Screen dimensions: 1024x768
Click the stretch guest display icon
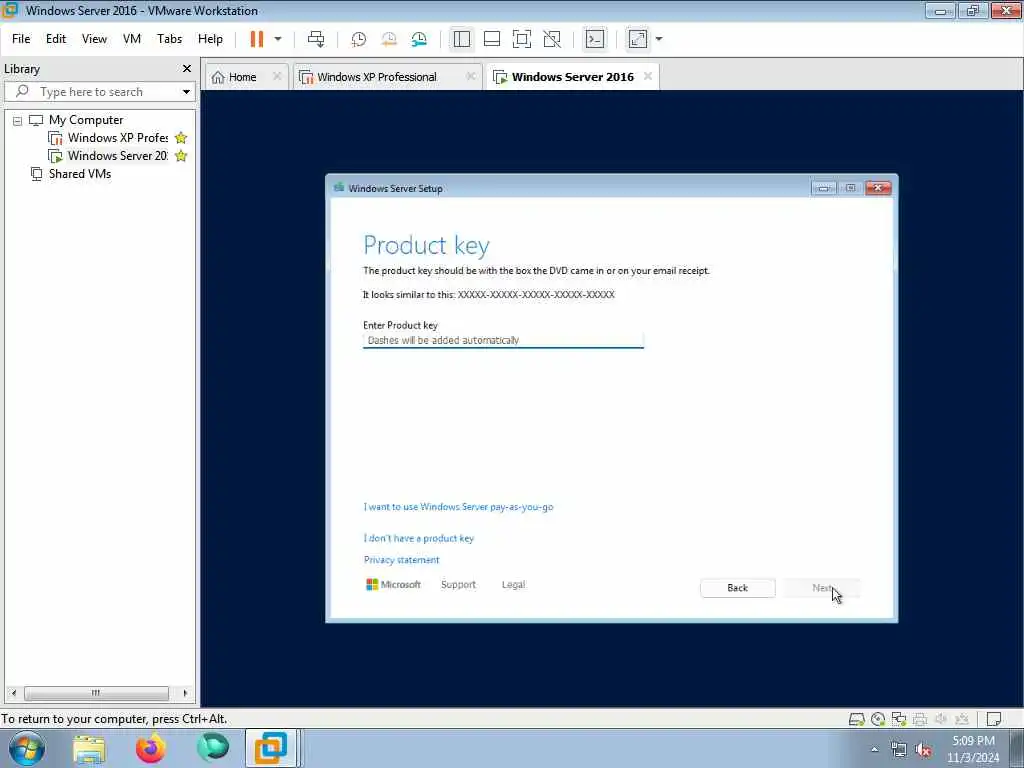pyautogui.click(x=638, y=39)
